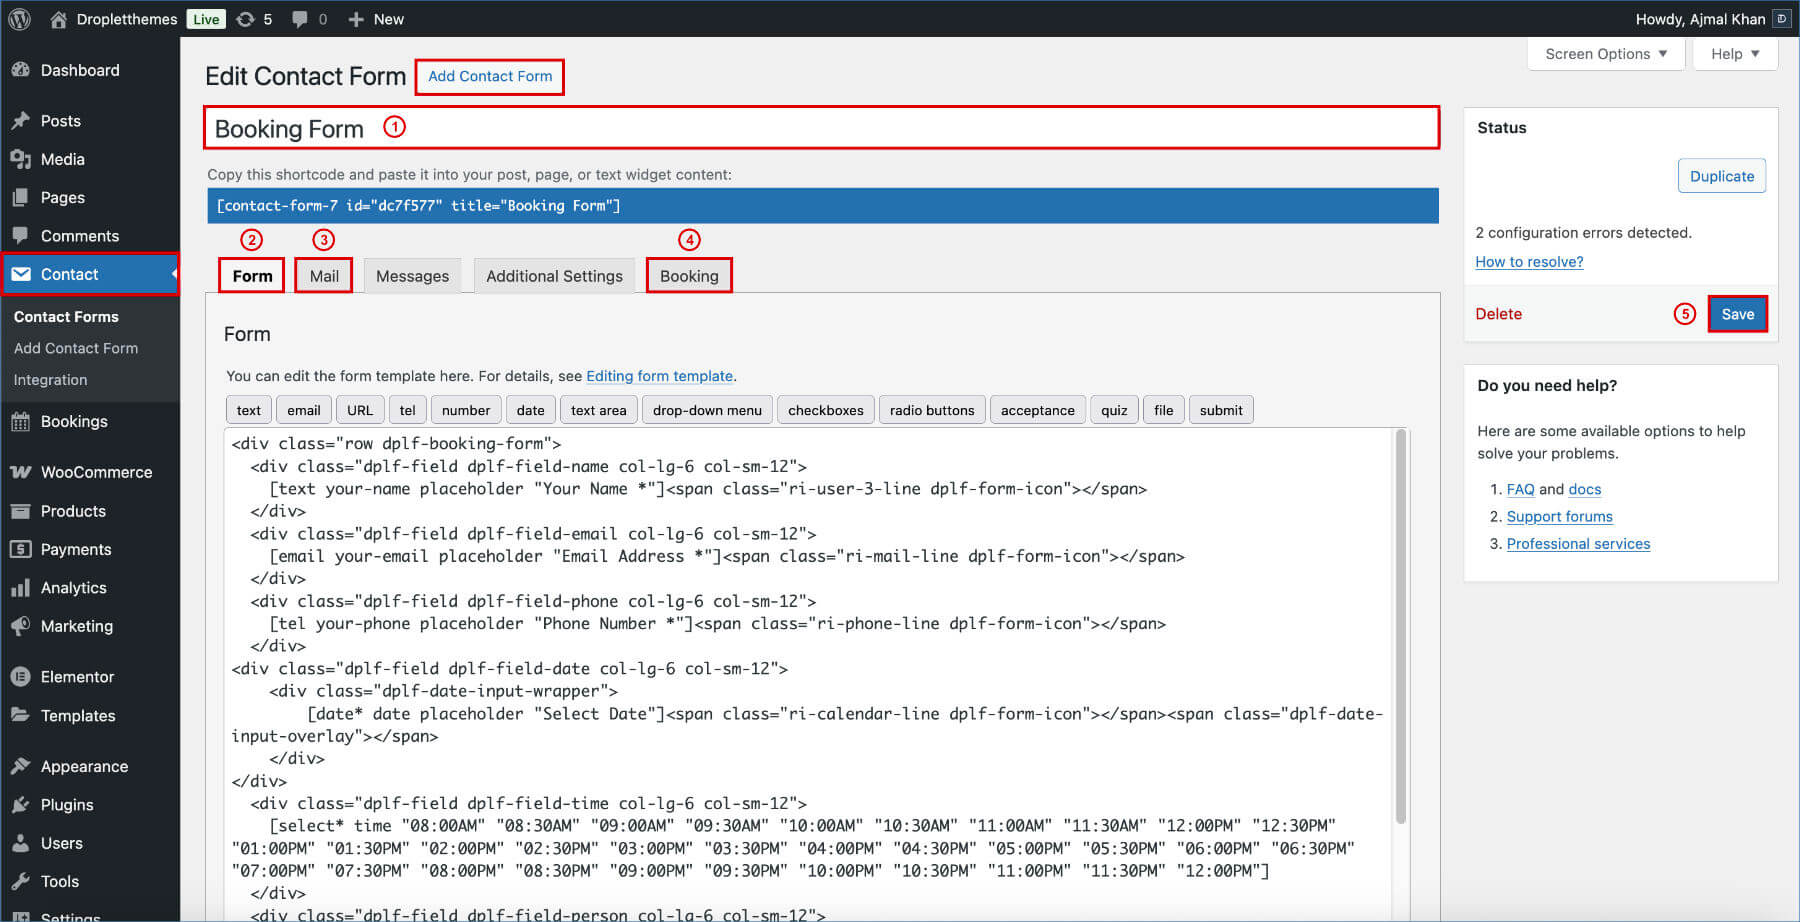Click the Booking Form title field

(820, 128)
